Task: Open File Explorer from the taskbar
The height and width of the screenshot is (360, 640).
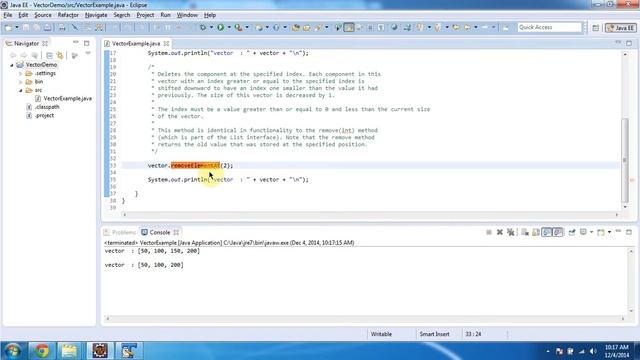Action: (69, 351)
